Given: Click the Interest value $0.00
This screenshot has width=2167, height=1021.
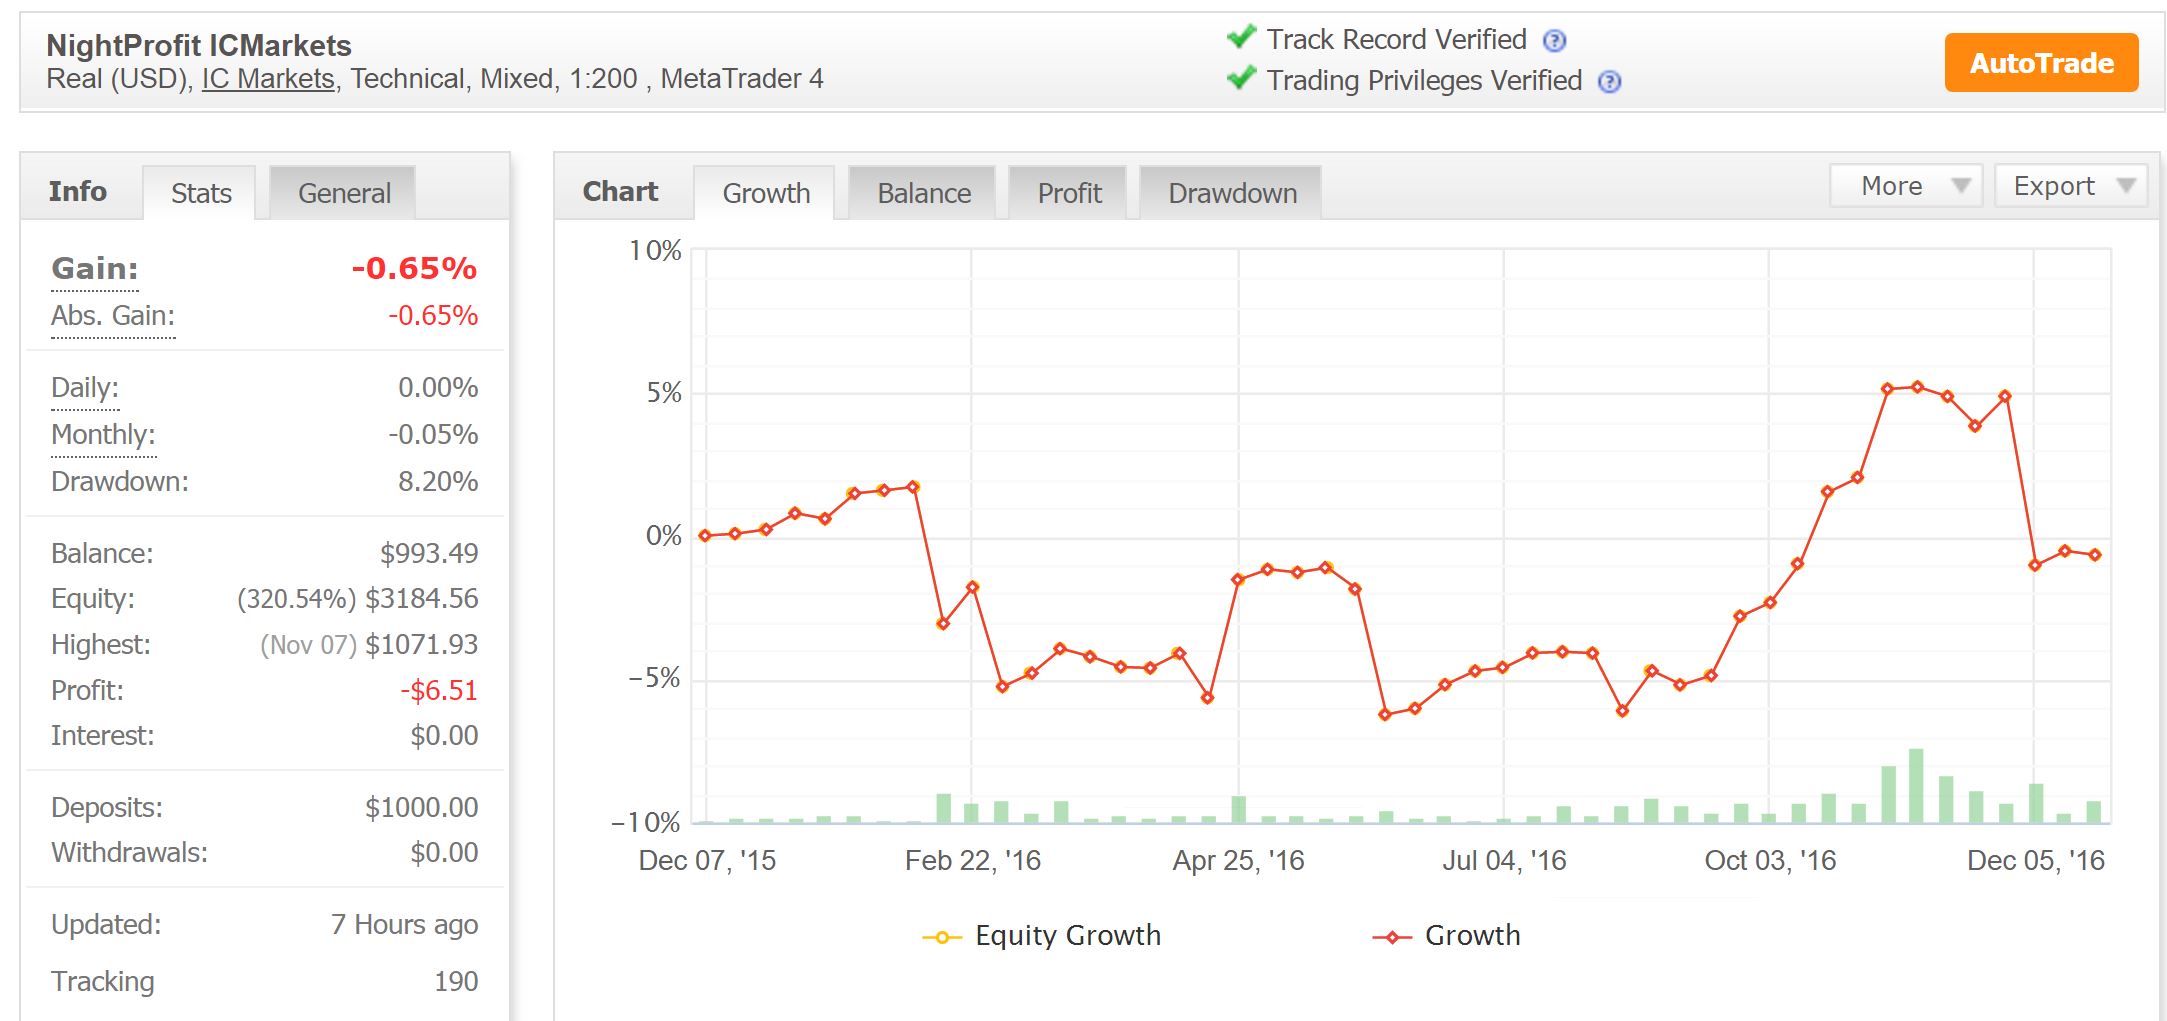Looking at the screenshot, I should [444, 736].
